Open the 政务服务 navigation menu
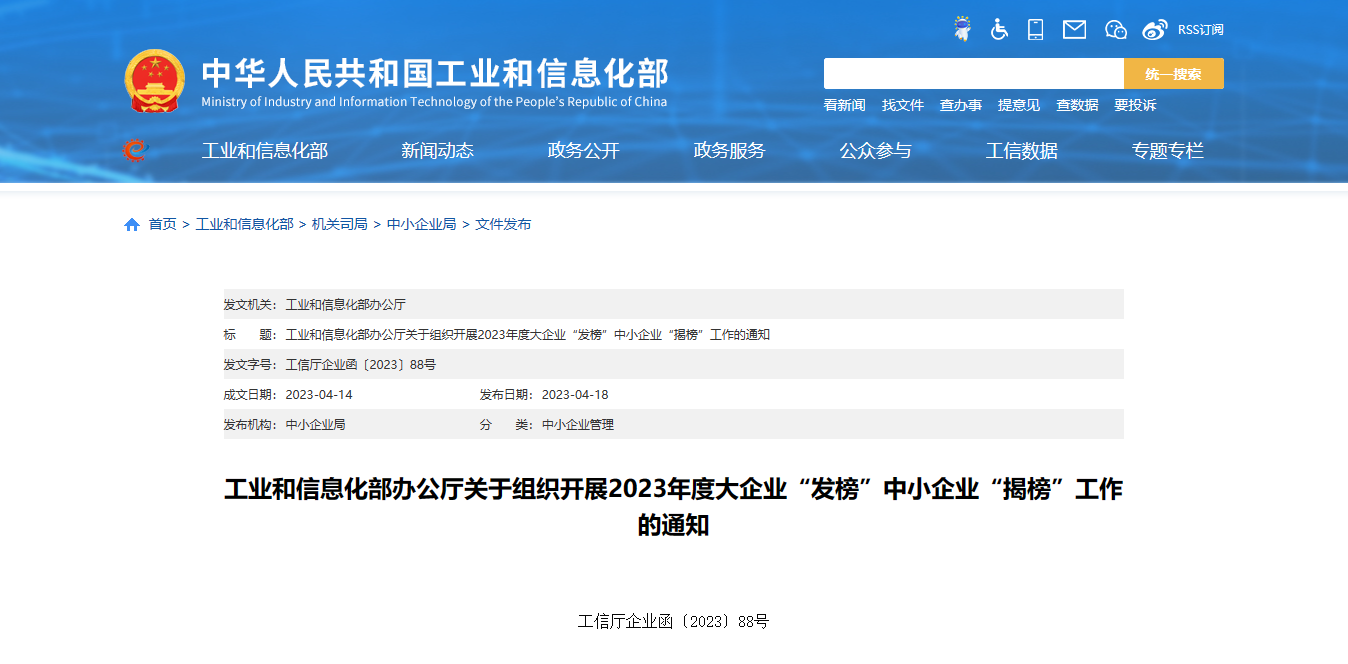This screenshot has width=1348, height=664. [x=729, y=151]
